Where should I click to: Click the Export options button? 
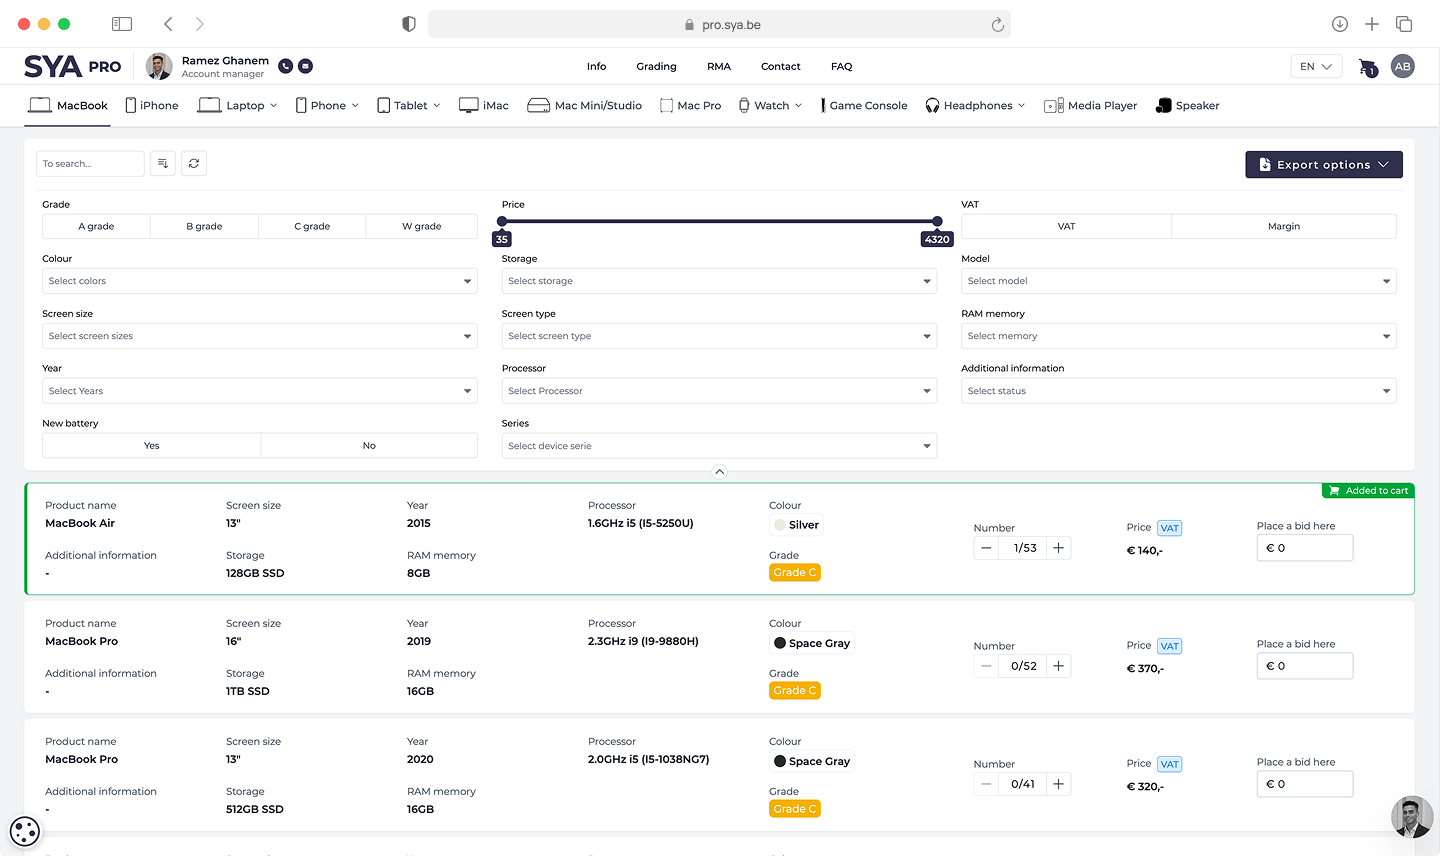click(1324, 165)
